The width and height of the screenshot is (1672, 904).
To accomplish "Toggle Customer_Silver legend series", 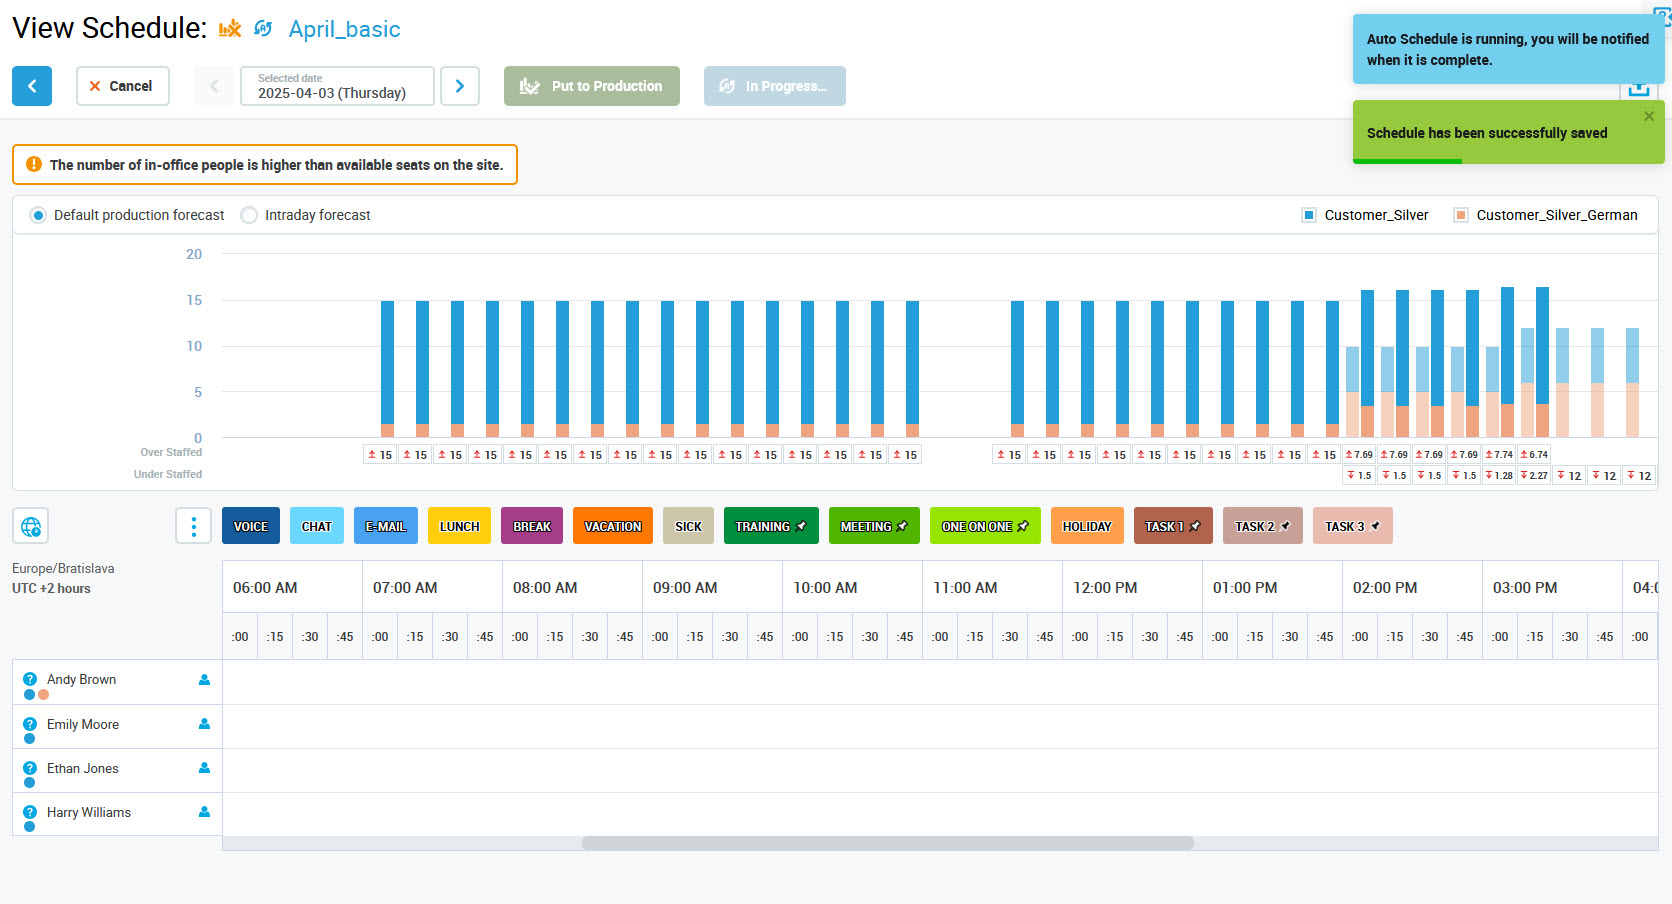I will pyautogui.click(x=1309, y=215).
